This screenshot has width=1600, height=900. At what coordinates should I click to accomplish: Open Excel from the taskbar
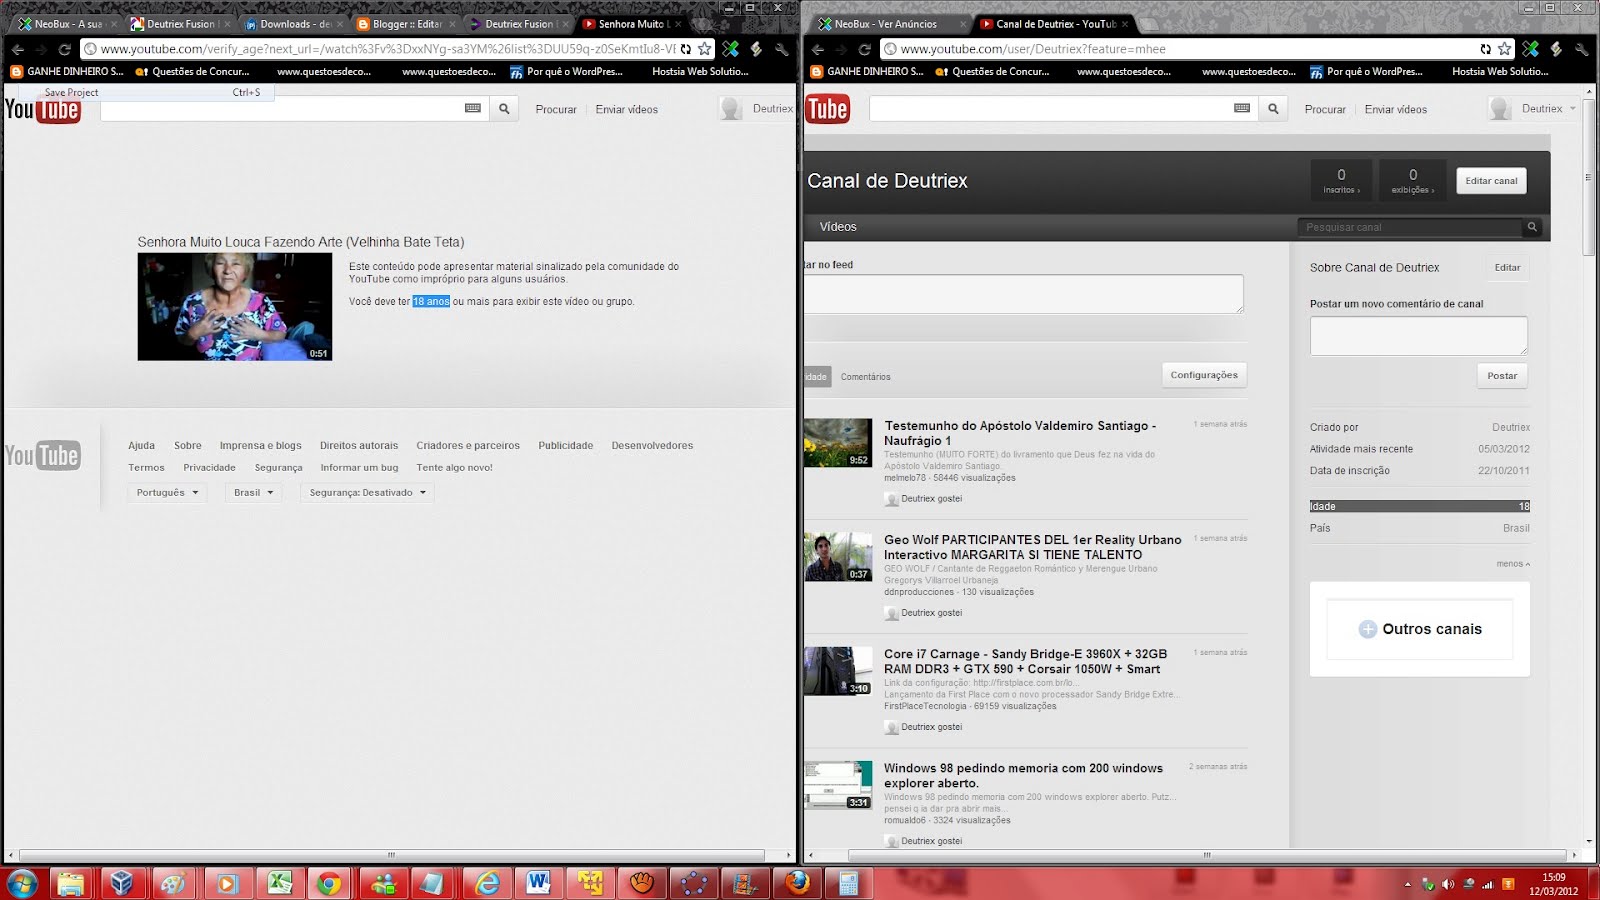[x=278, y=883]
